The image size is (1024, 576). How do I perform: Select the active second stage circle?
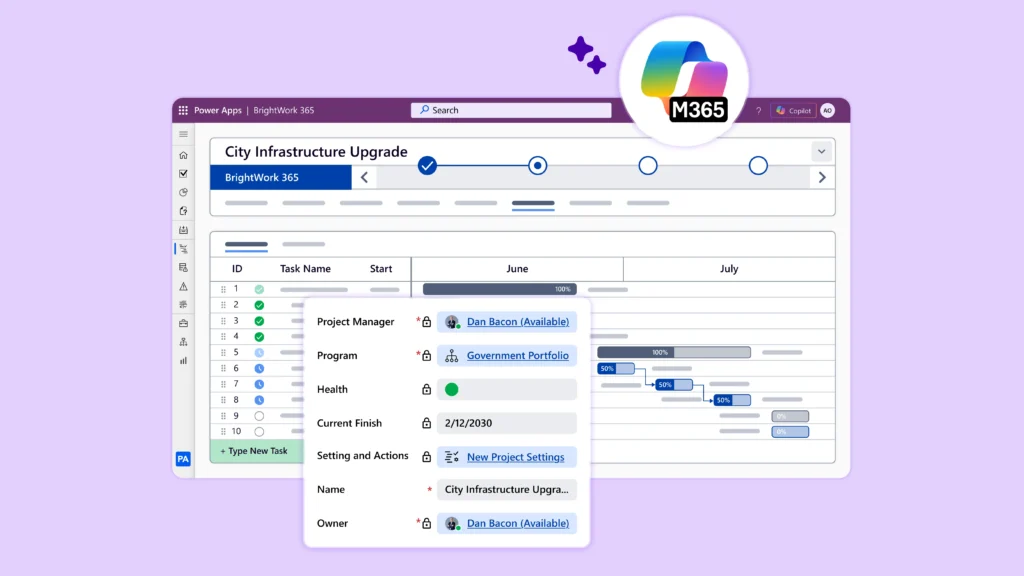click(x=537, y=166)
